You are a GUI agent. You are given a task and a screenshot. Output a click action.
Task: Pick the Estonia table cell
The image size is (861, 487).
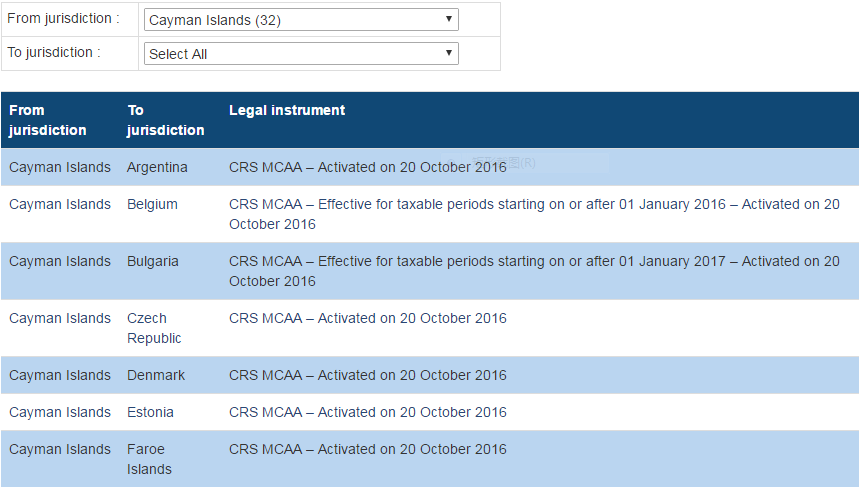150,412
